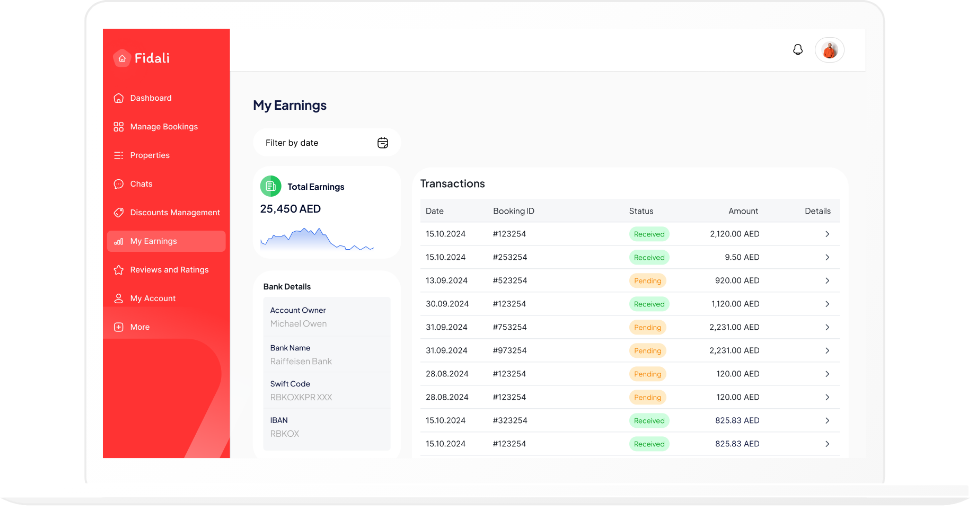
Task: Open the user profile avatar
Action: click(830, 50)
